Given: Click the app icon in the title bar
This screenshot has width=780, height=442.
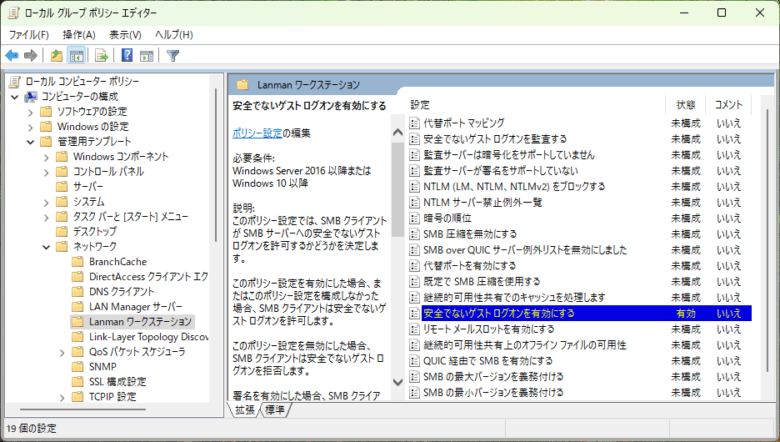Looking at the screenshot, I should [14, 13].
